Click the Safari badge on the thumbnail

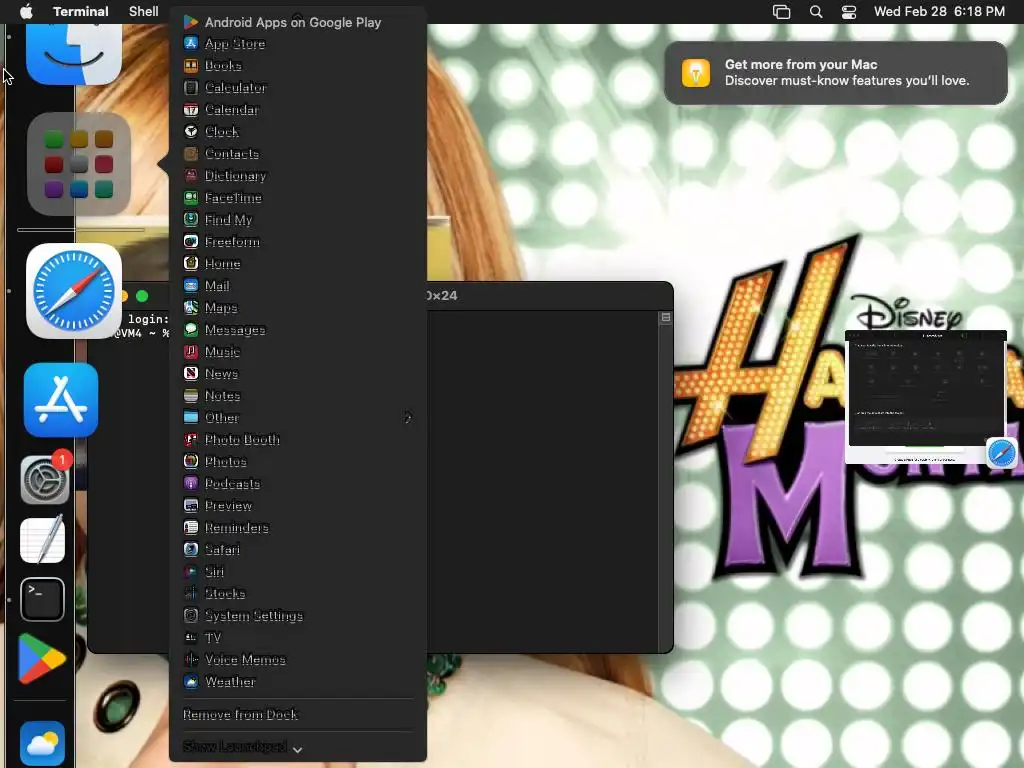[x=1001, y=453]
